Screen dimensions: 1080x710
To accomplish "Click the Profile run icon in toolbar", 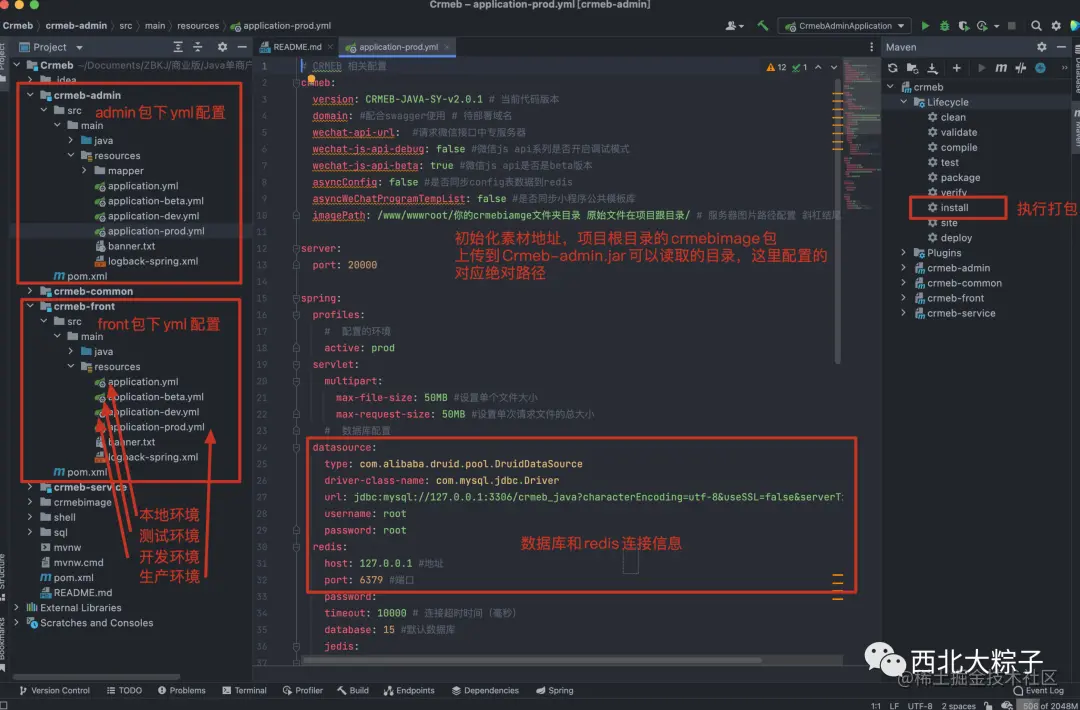I will (x=982, y=25).
